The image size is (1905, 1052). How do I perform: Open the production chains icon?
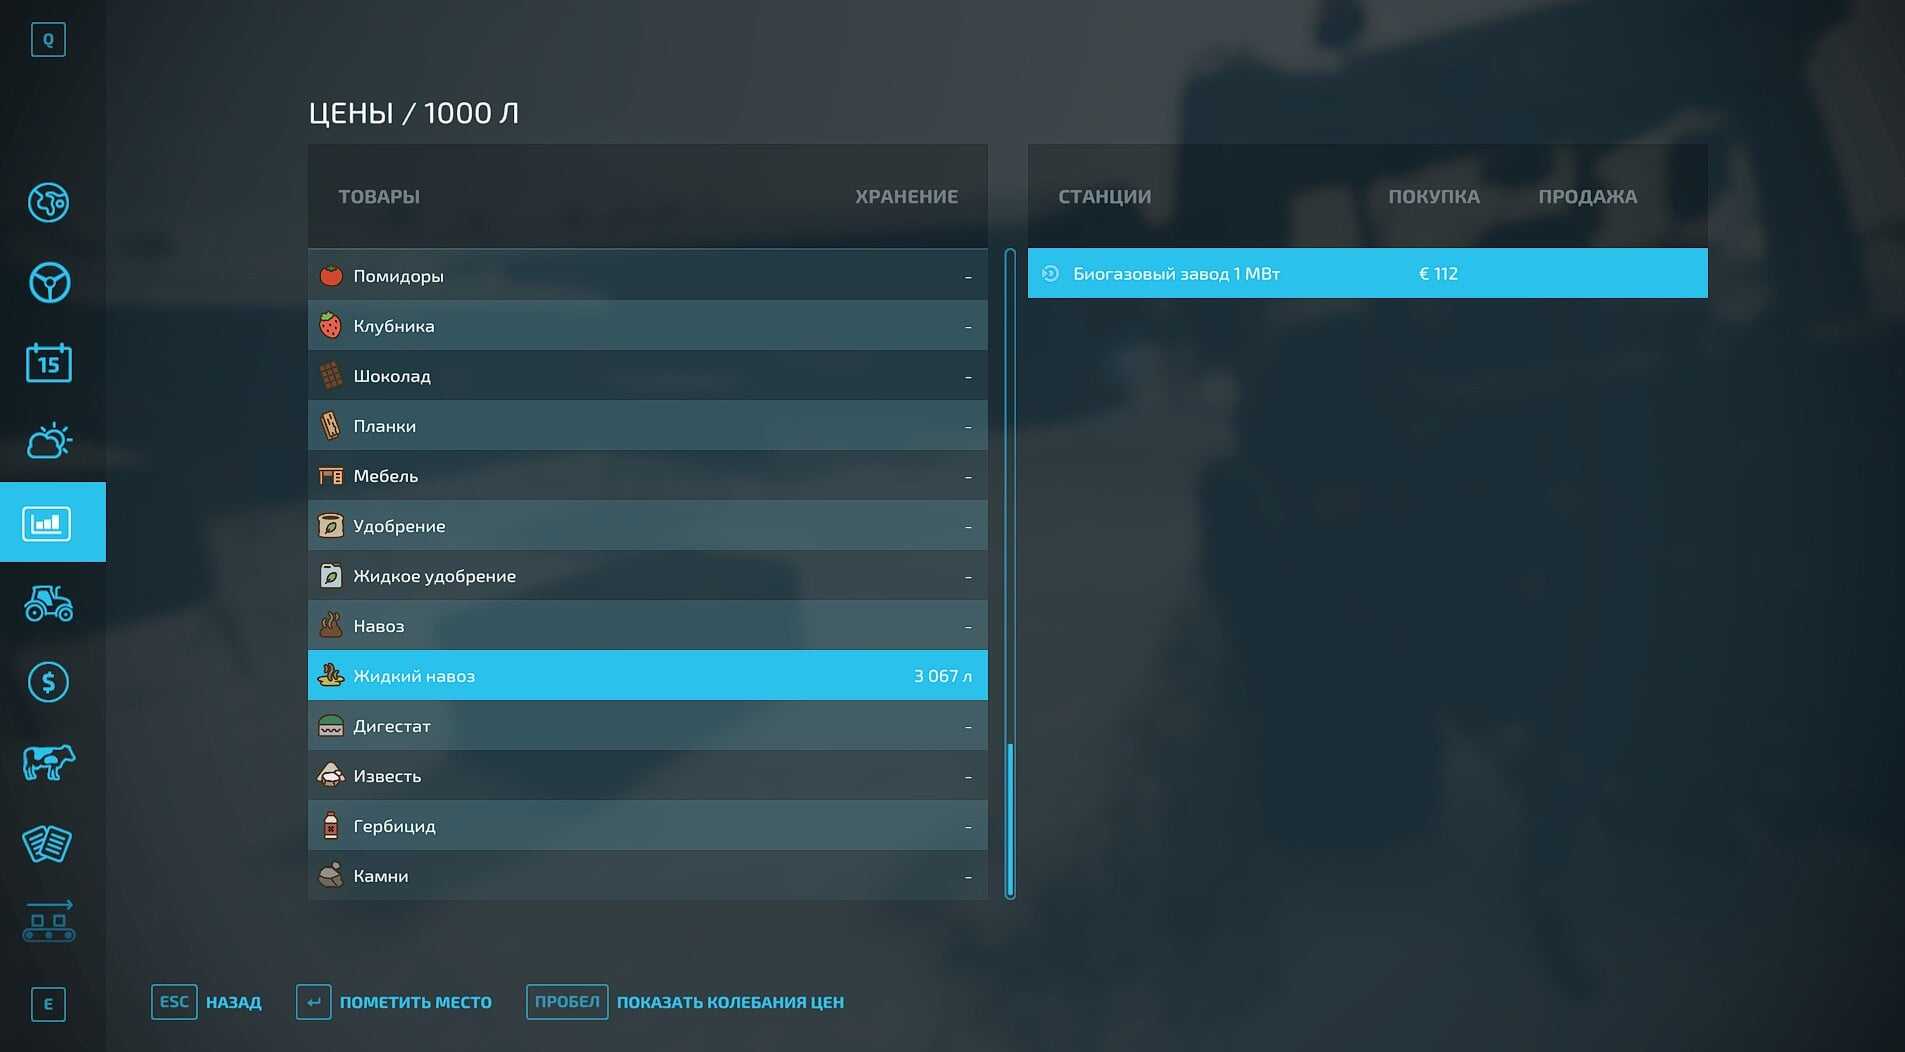click(48, 922)
